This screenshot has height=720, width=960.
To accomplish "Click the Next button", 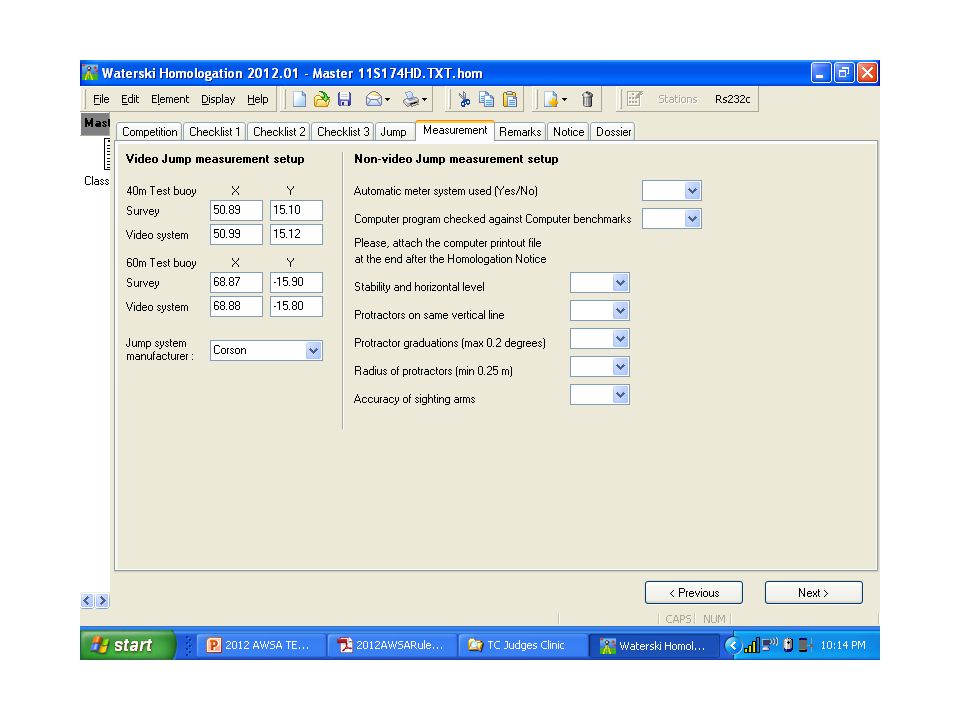I will pos(814,593).
